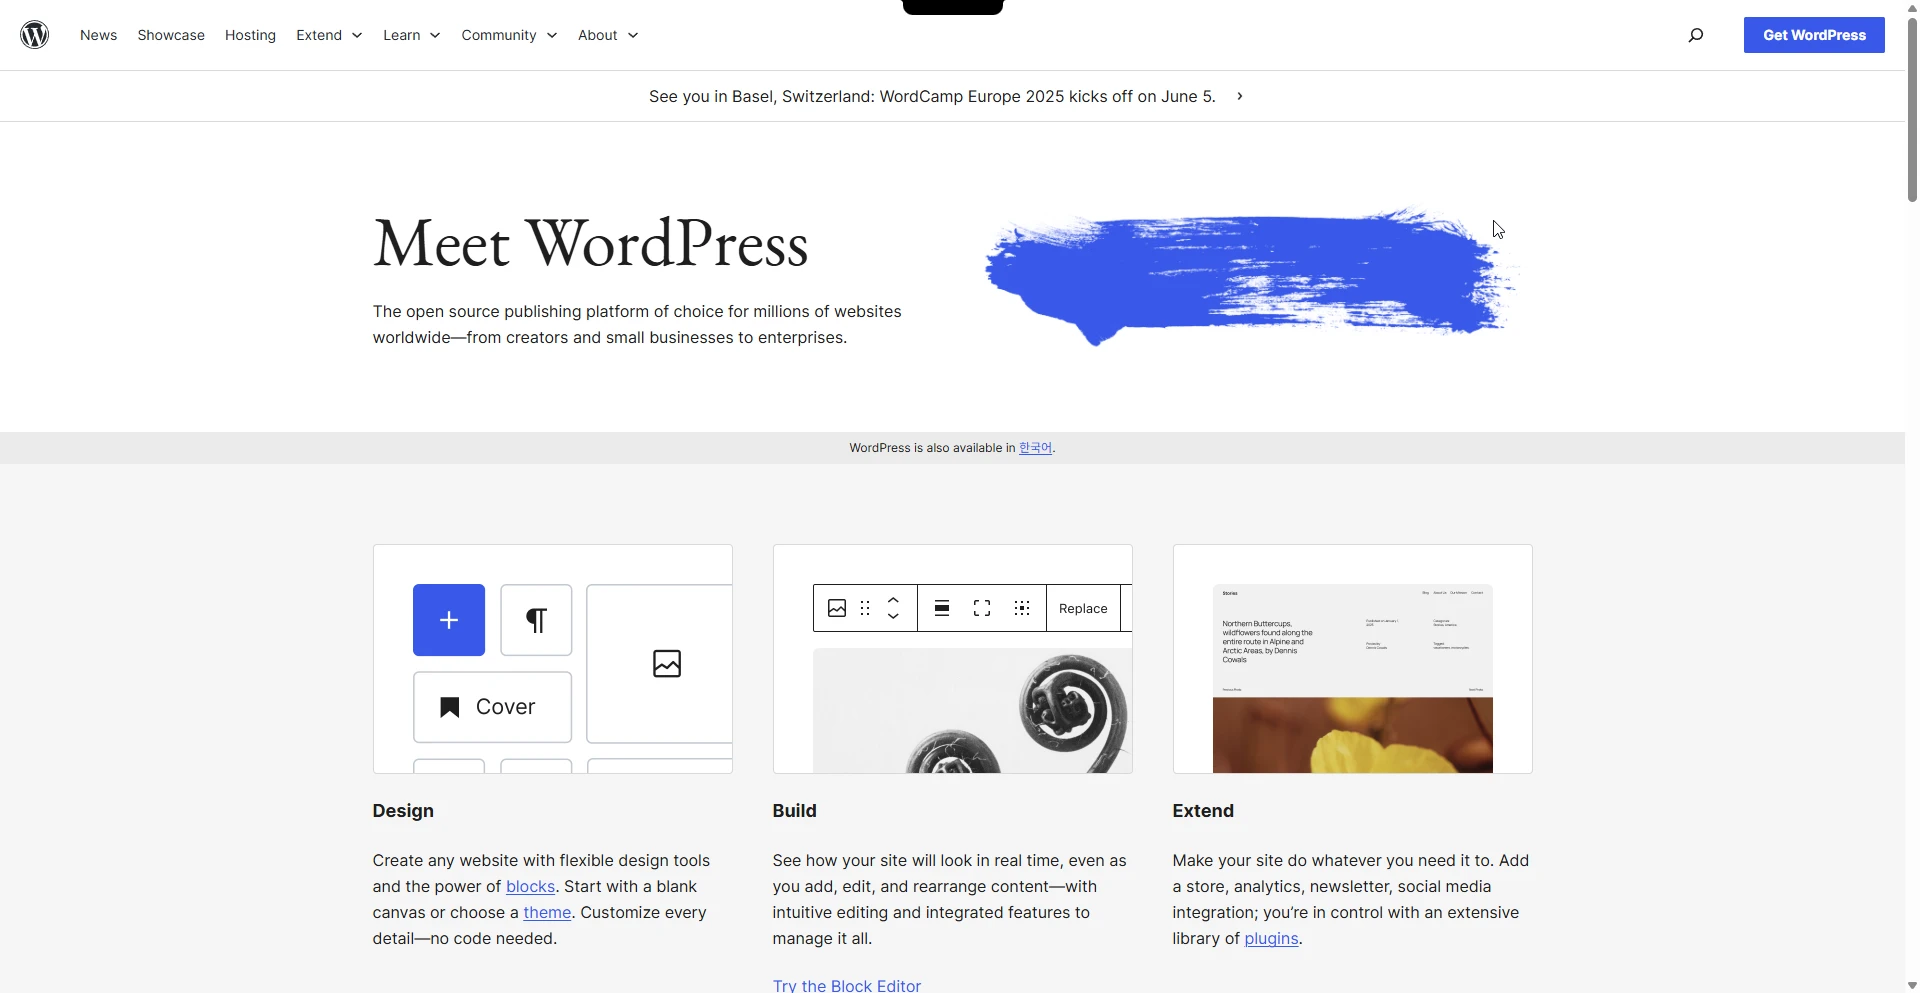The height and width of the screenshot is (993, 1920).
Task: Expand the About dropdown menu
Action: tap(608, 35)
